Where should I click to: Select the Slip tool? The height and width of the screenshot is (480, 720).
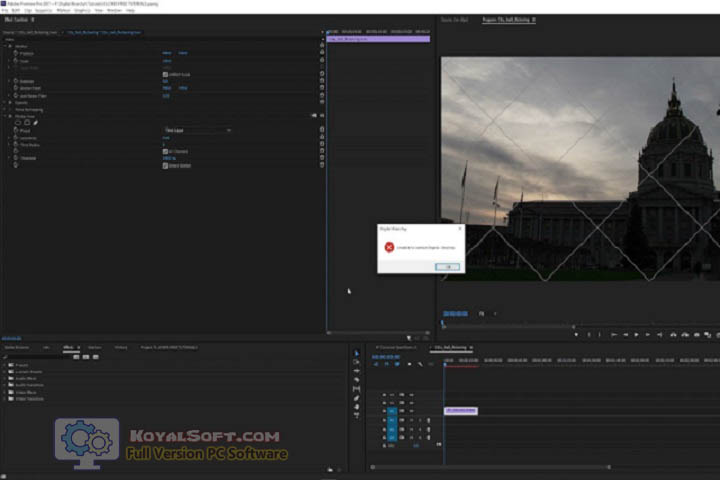pyautogui.click(x=356, y=389)
